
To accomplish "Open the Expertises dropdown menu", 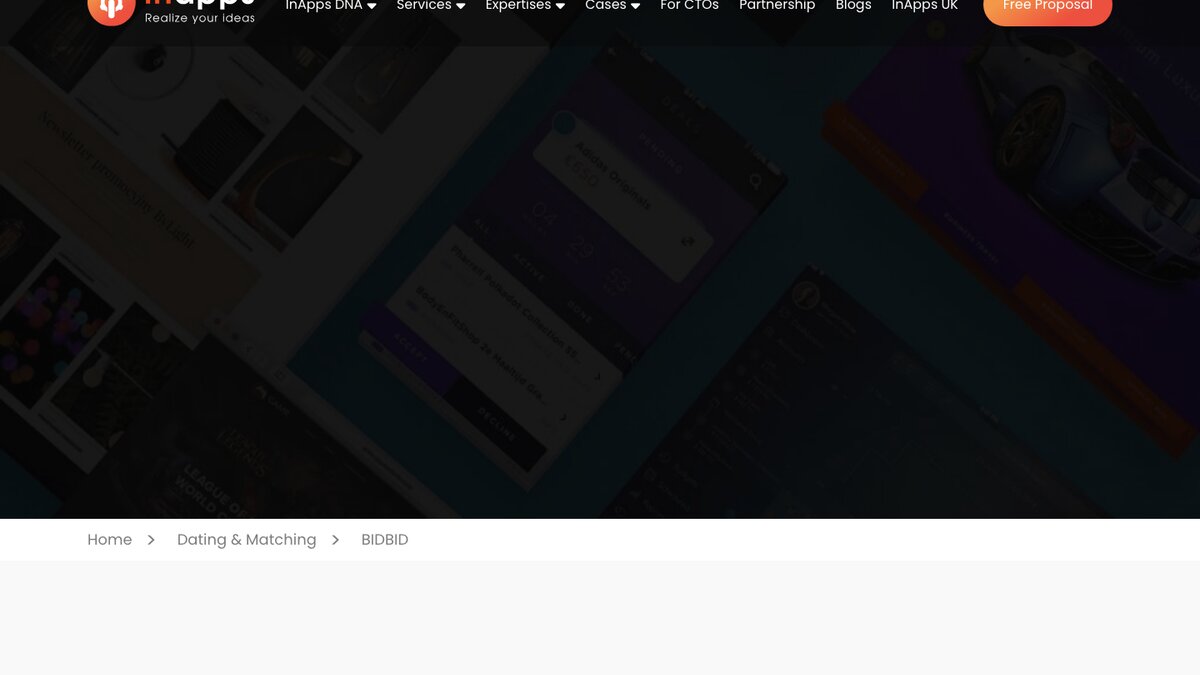I will pos(518,5).
